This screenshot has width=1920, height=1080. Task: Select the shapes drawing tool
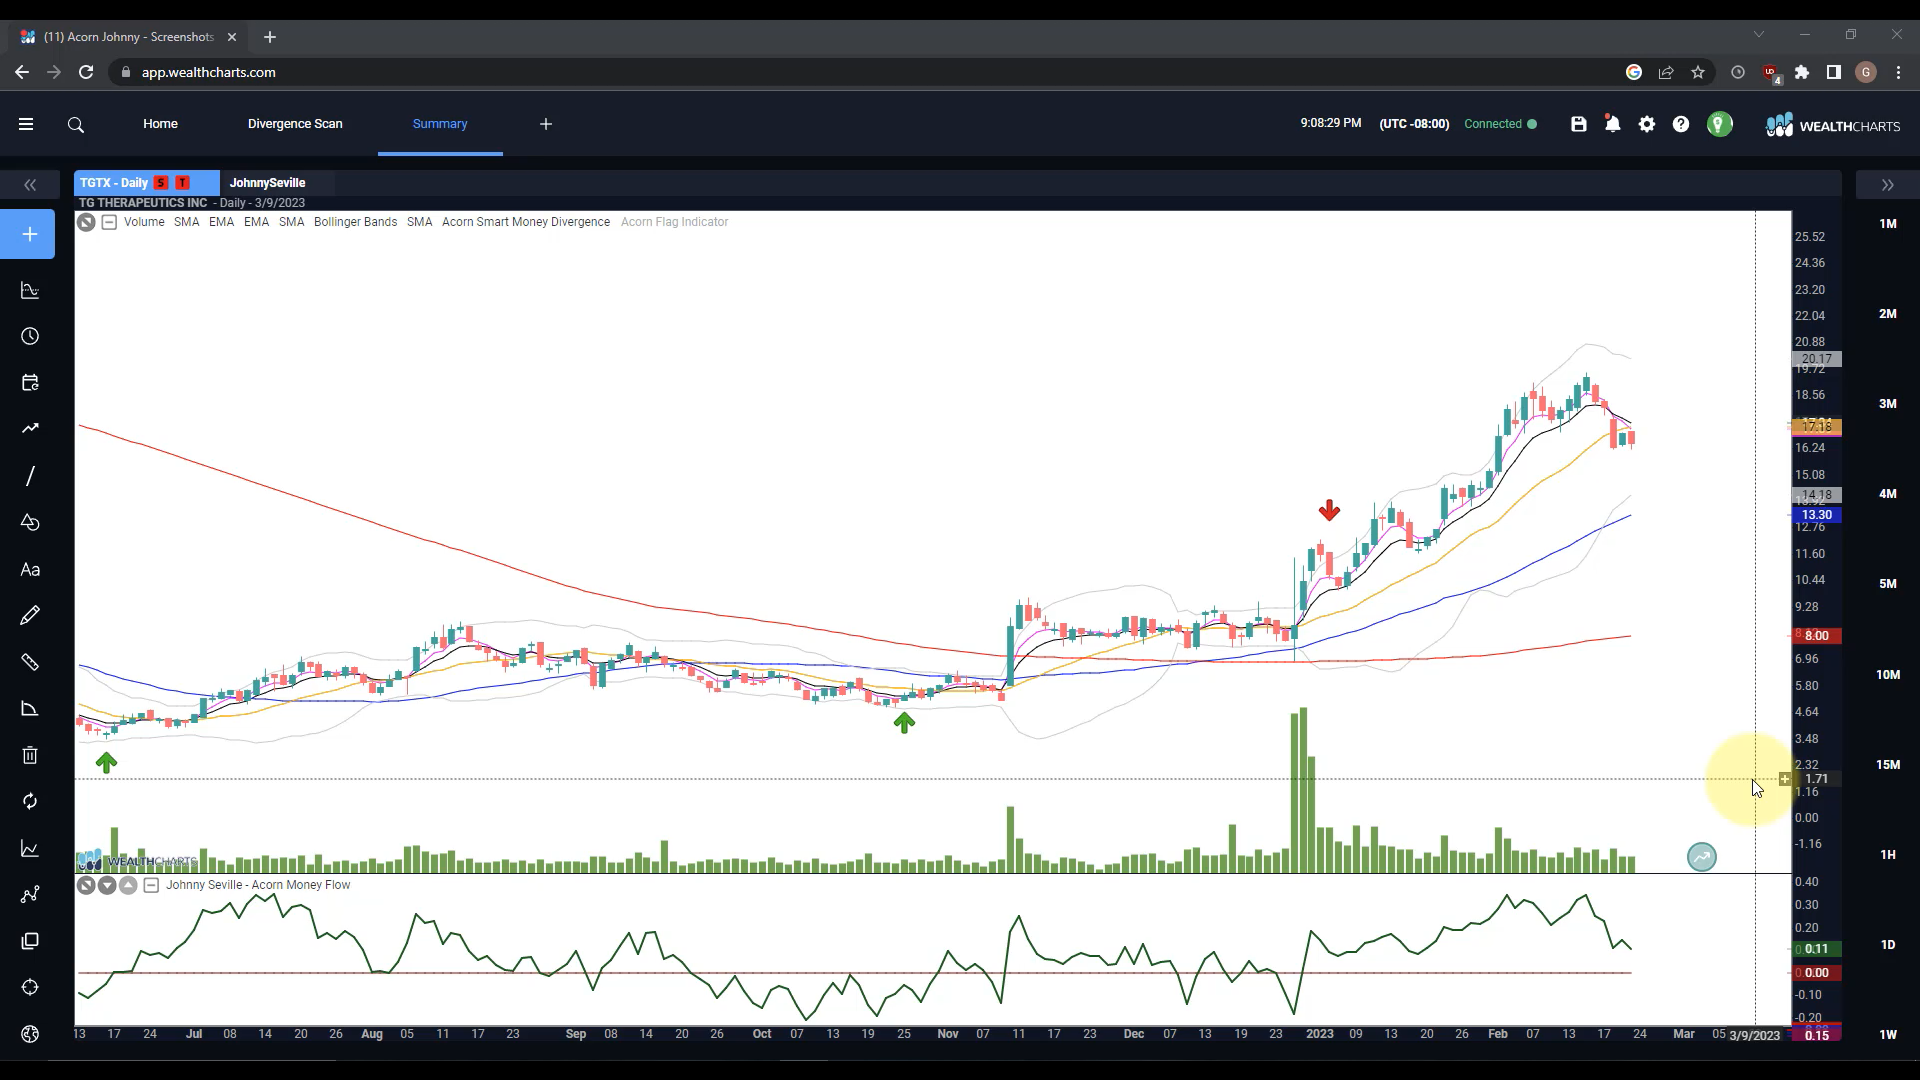(x=30, y=522)
